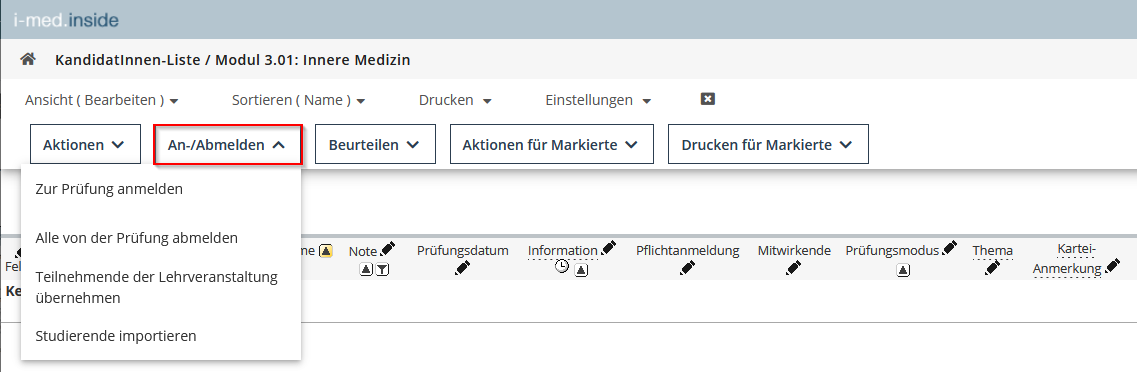Click the Thema column header
Viewport: 1137px width, 372px height.
(x=993, y=251)
